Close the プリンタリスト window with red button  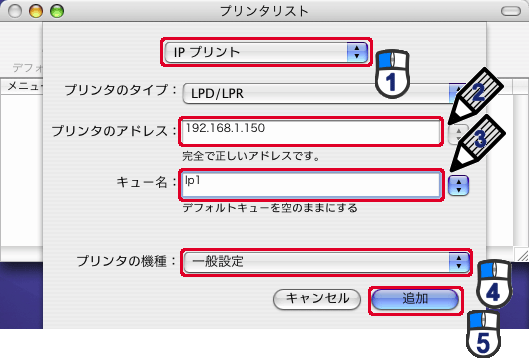[x=15, y=11]
